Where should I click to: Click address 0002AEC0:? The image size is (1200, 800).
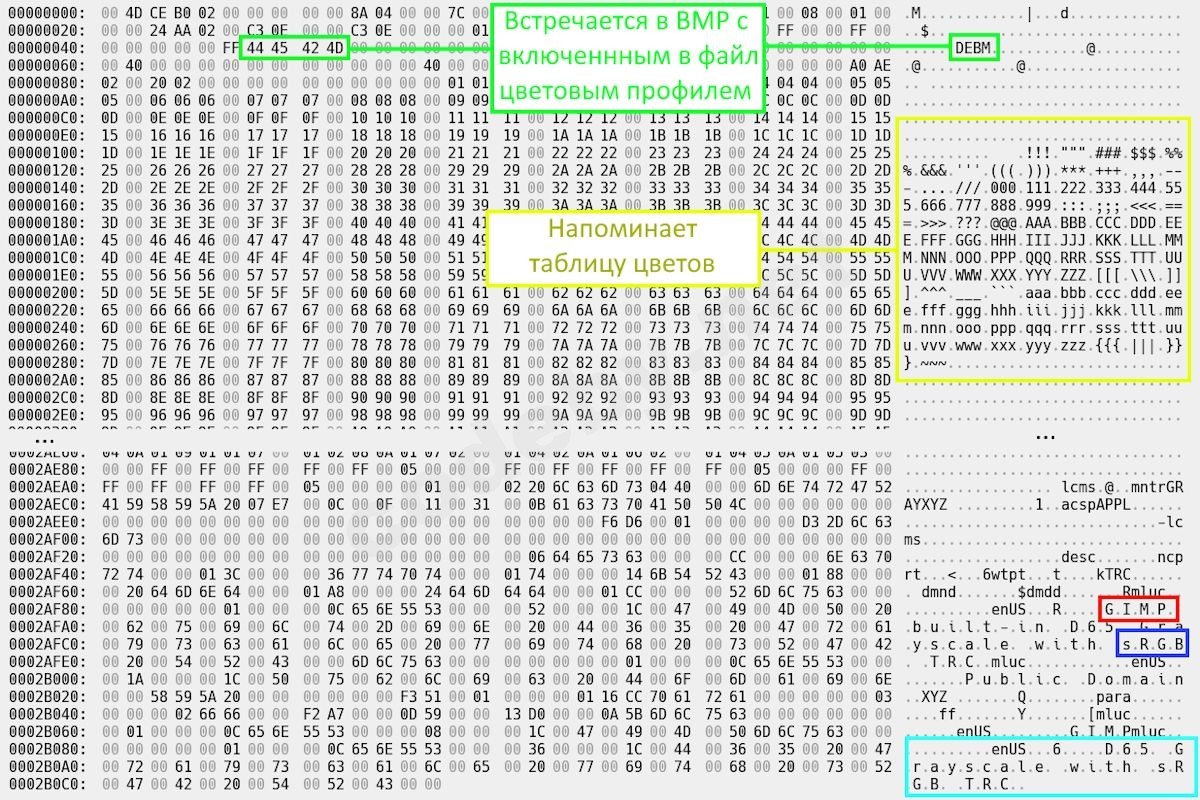46,504
